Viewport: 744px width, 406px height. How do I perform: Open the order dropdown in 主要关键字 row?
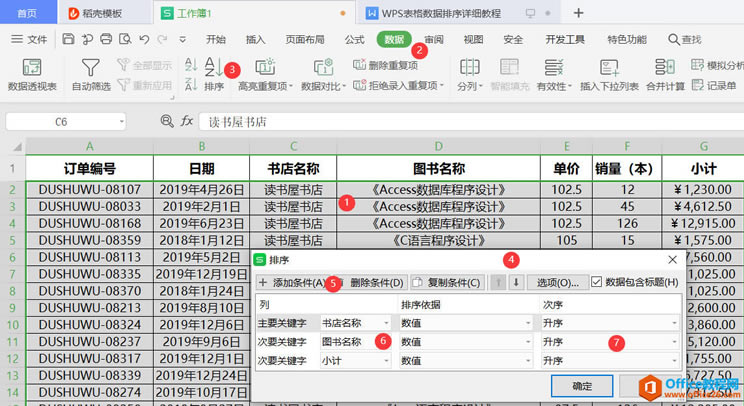coord(674,323)
